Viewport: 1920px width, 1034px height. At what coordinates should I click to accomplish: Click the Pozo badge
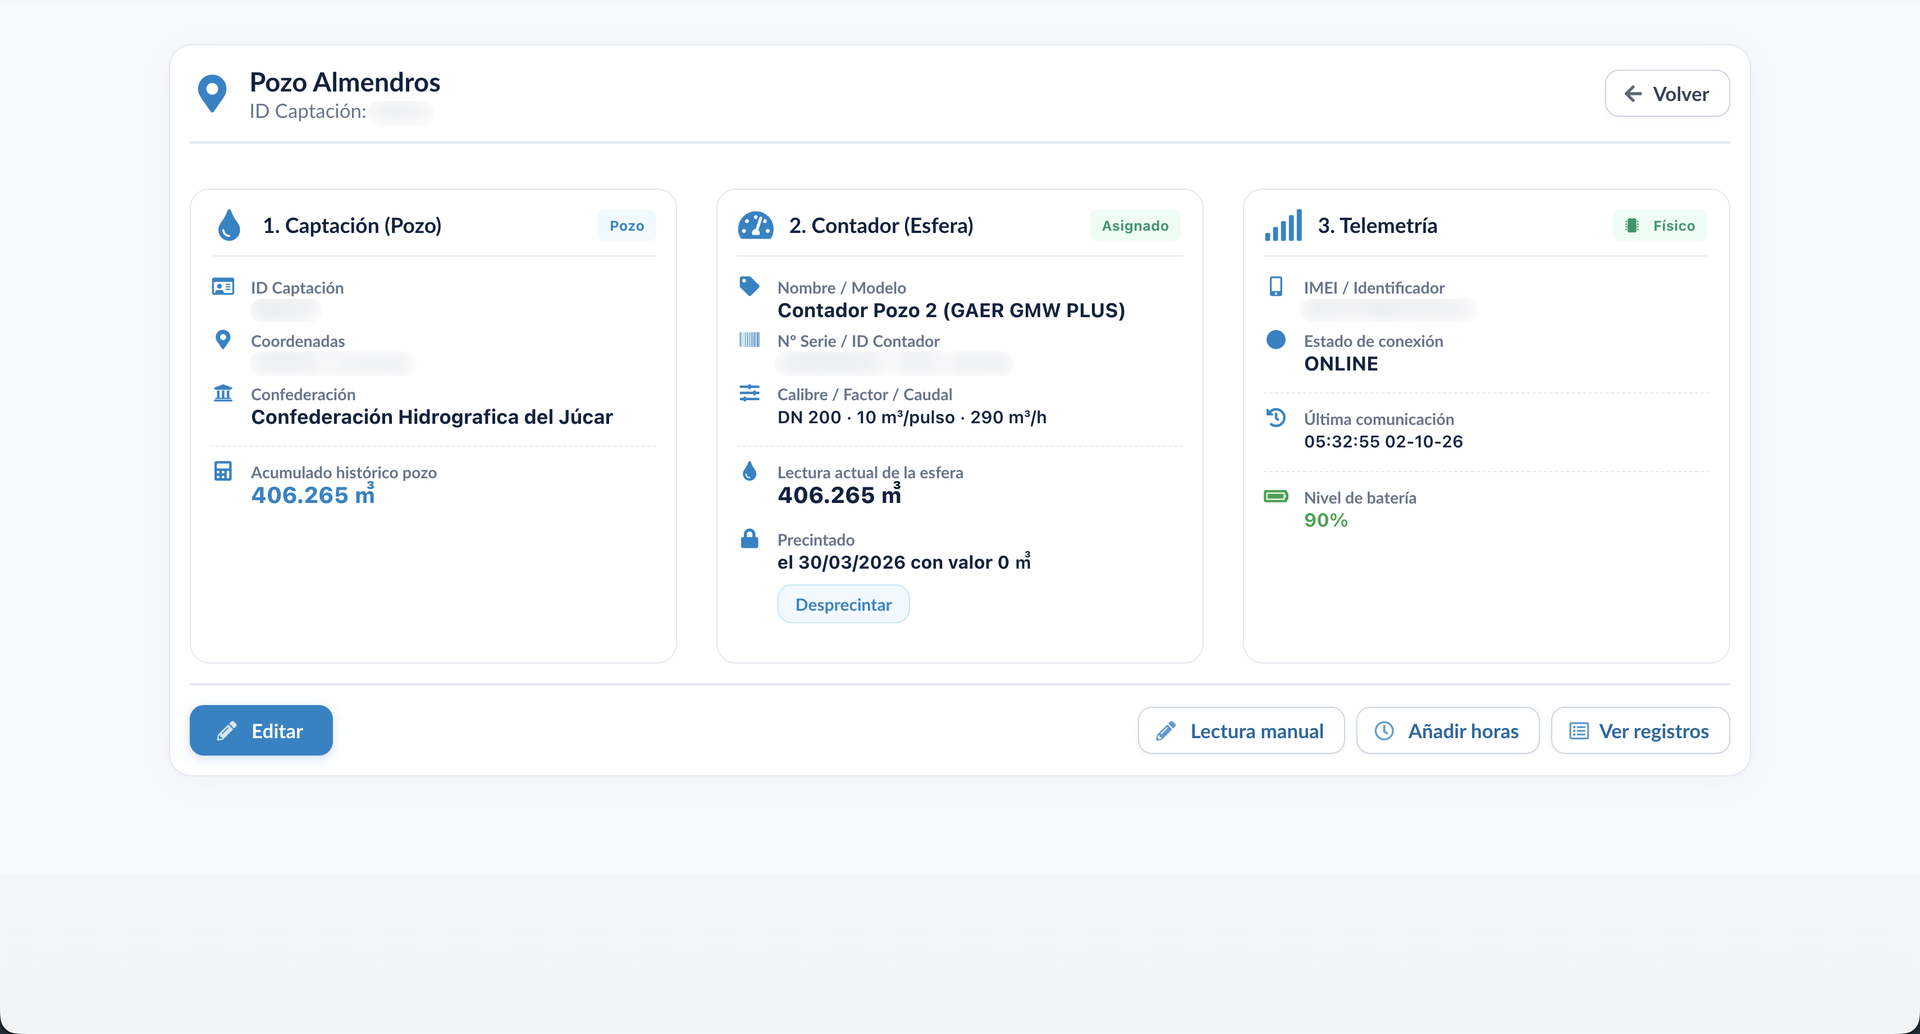pos(627,226)
